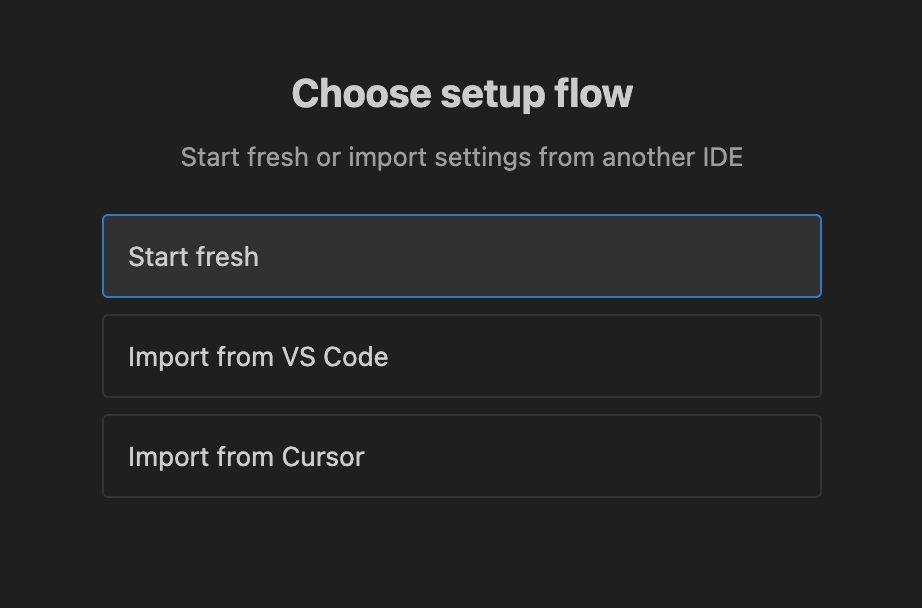Click the "Import from VS Code" text
Image resolution: width=922 pixels, height=608 pixels.
coord(258,357)
